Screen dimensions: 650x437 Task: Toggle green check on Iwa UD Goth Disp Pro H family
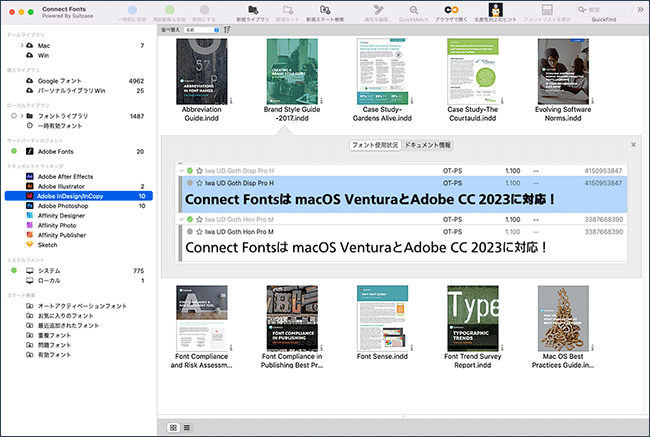[190, 171]
